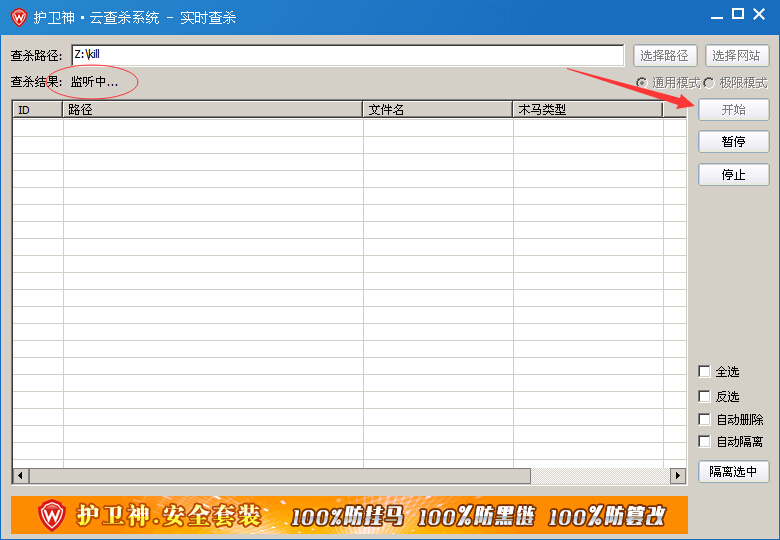Image resolution: width=780 pixels, height=540 pixels.
Task: Close the 云查杀系统 window
Action: click(x=759, y=14)
